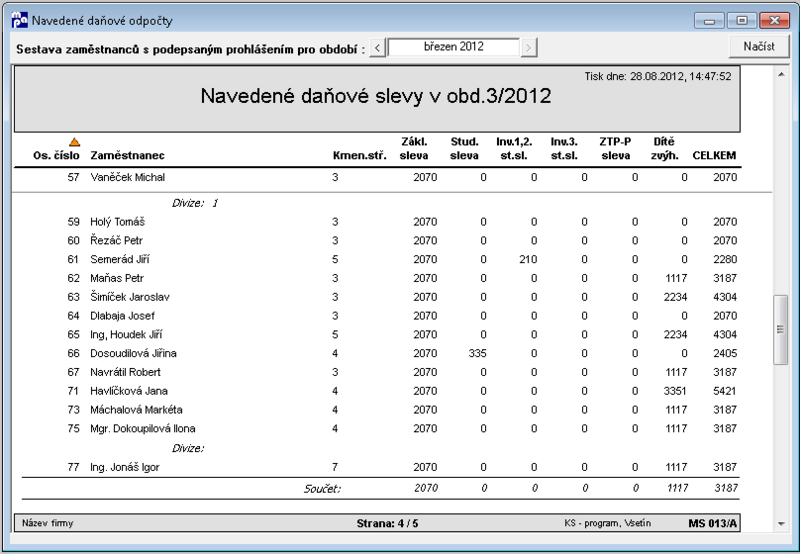Click the Načíst button
The height and width of the screenshot is (554, 800).
(x=759, y=46)
